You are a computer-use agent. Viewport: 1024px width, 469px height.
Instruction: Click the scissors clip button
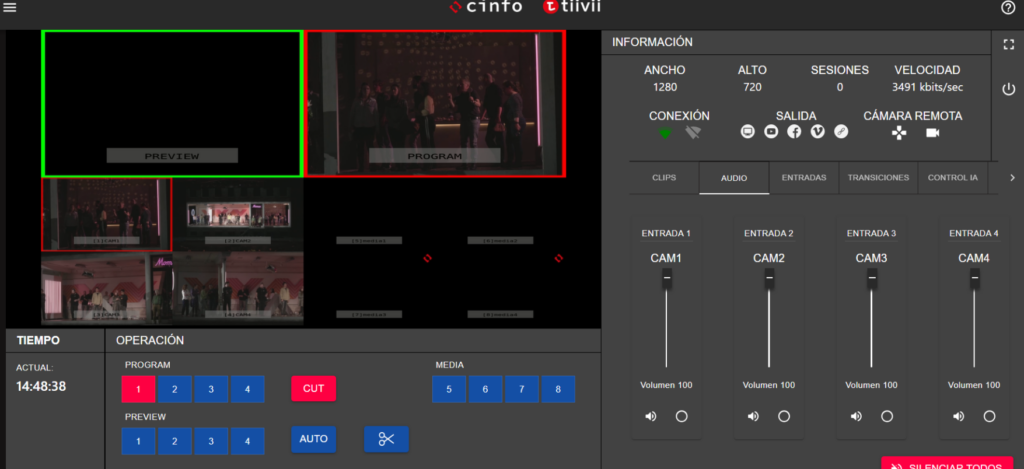[x=386, y=439]
